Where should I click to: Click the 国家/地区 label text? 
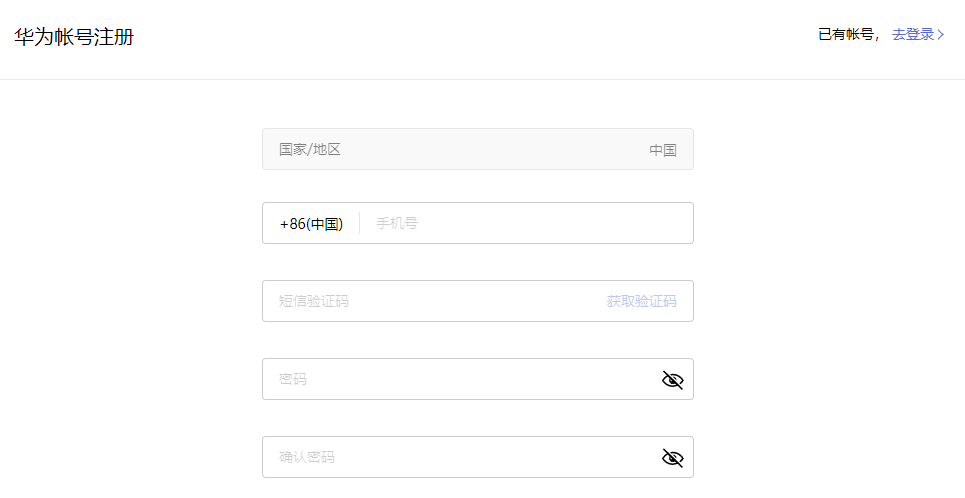pos(310,150)
